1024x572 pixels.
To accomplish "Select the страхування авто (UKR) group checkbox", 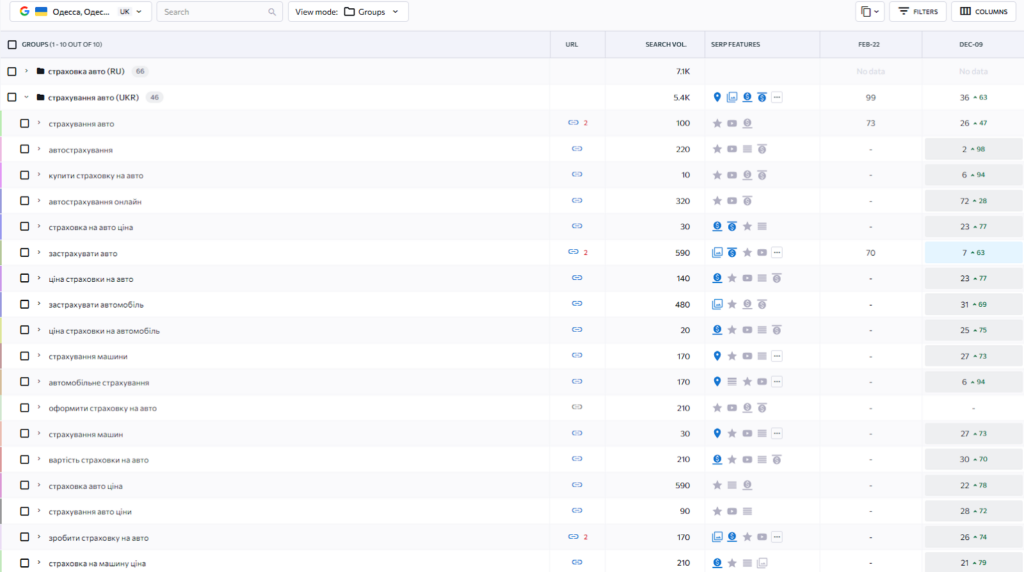I will pos(12,97).
